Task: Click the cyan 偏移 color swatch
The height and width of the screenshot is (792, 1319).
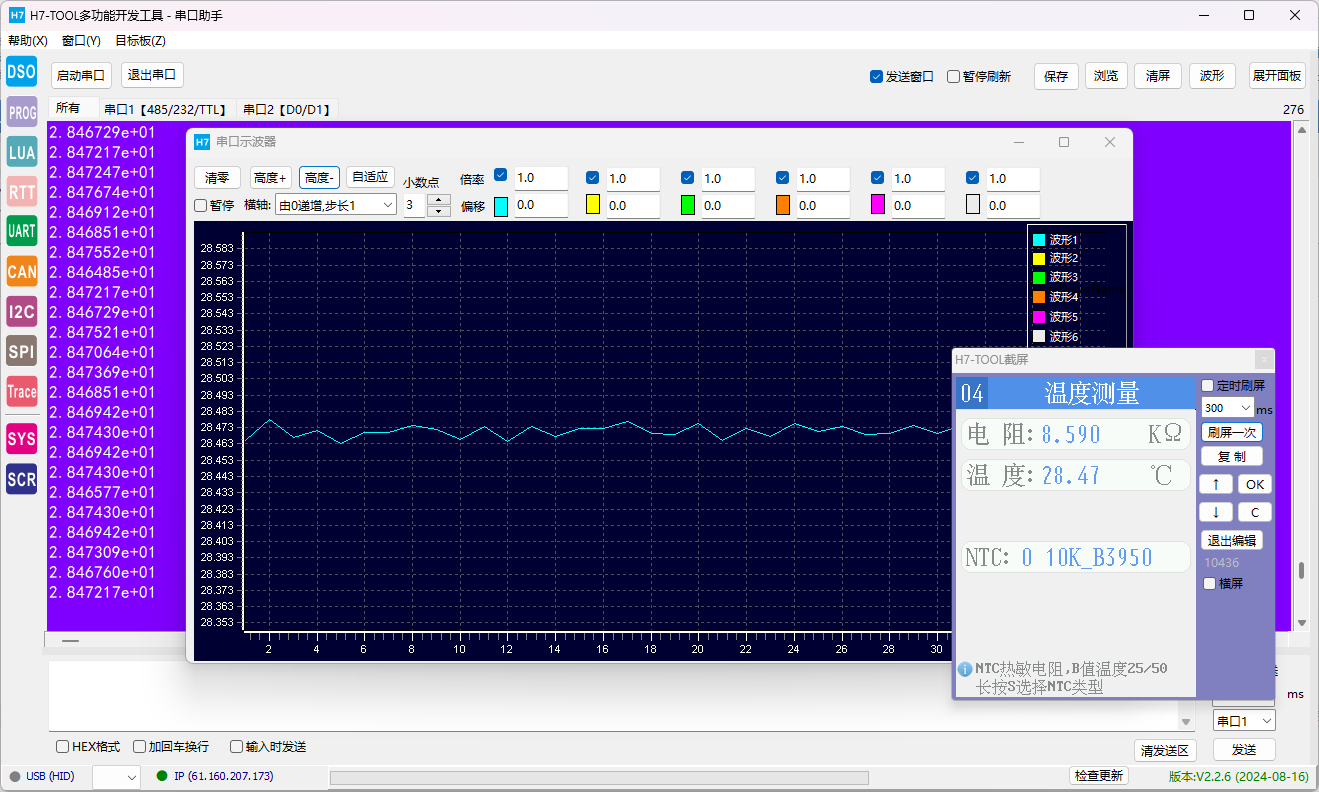Action: pyautogui.click(x=501, y=205)
